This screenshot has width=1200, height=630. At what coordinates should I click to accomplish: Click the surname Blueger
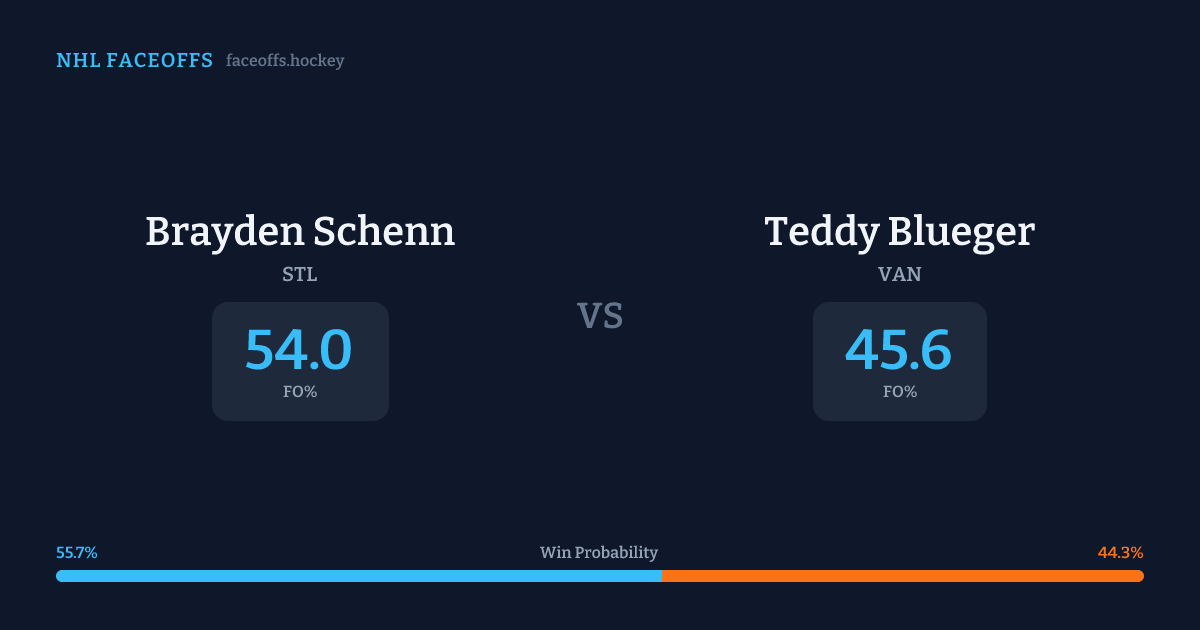(960, 232)
